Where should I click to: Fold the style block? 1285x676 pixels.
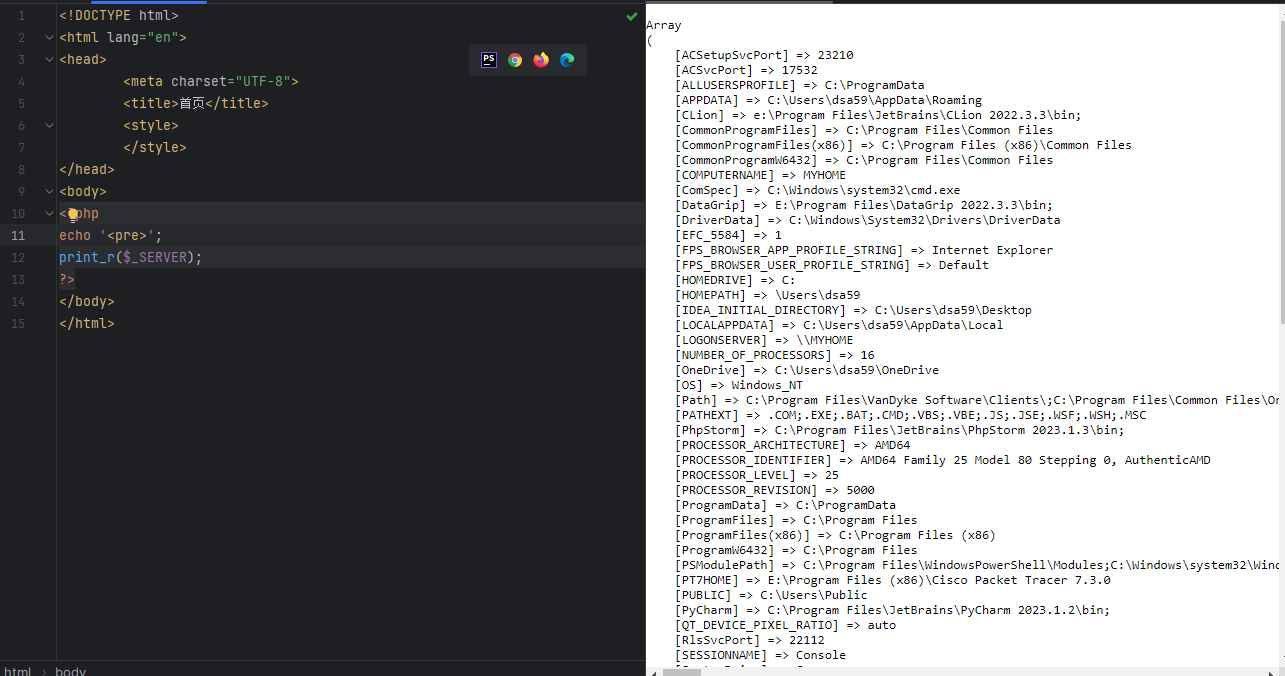(x=48, y=125)
